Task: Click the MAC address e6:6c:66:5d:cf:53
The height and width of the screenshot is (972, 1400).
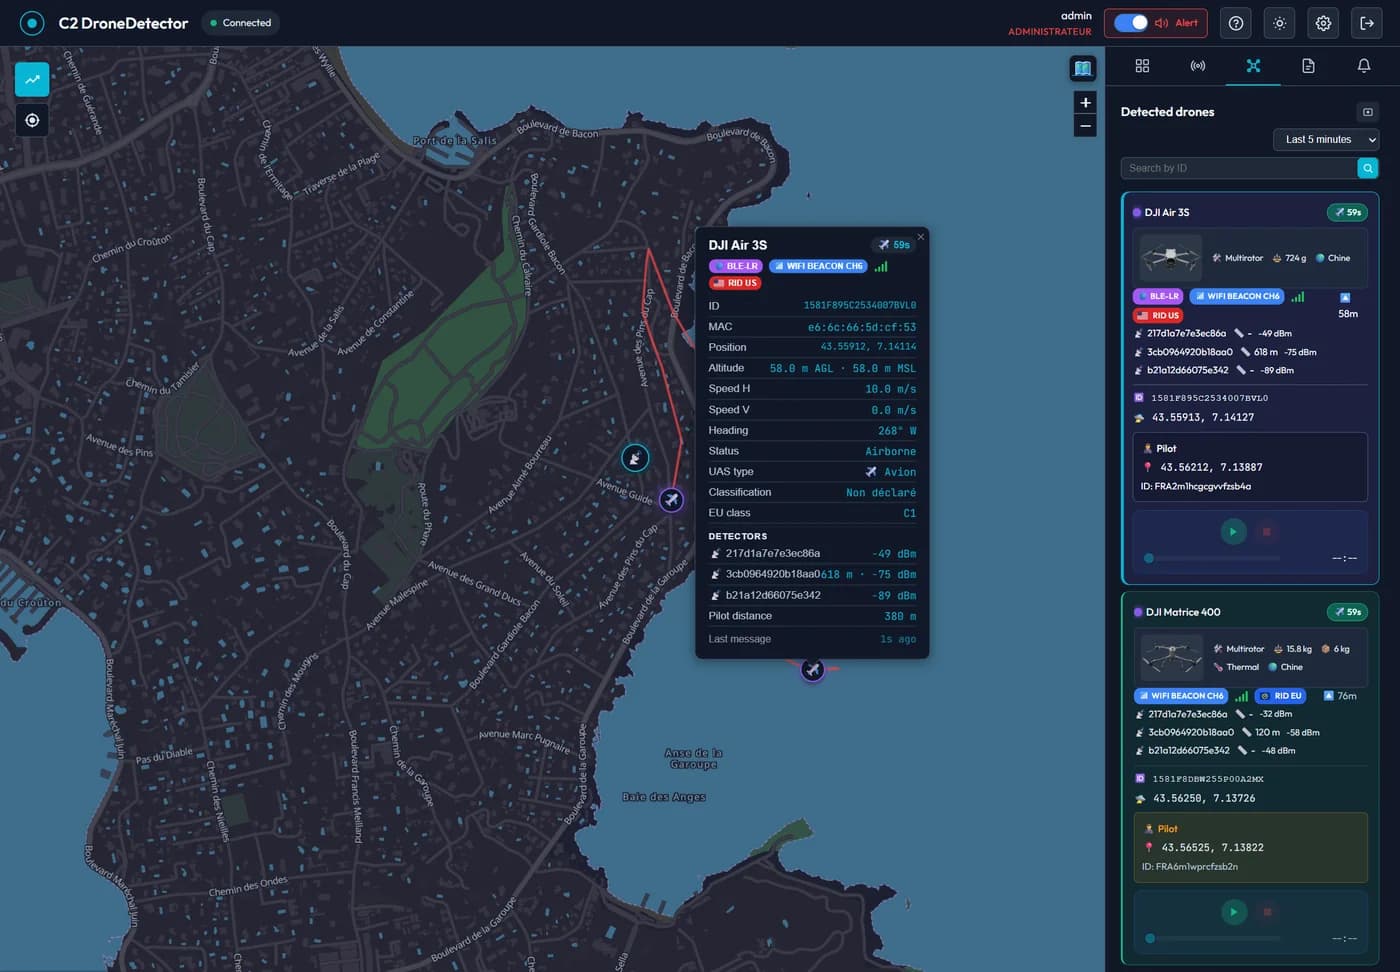Action: click(862, 327)
